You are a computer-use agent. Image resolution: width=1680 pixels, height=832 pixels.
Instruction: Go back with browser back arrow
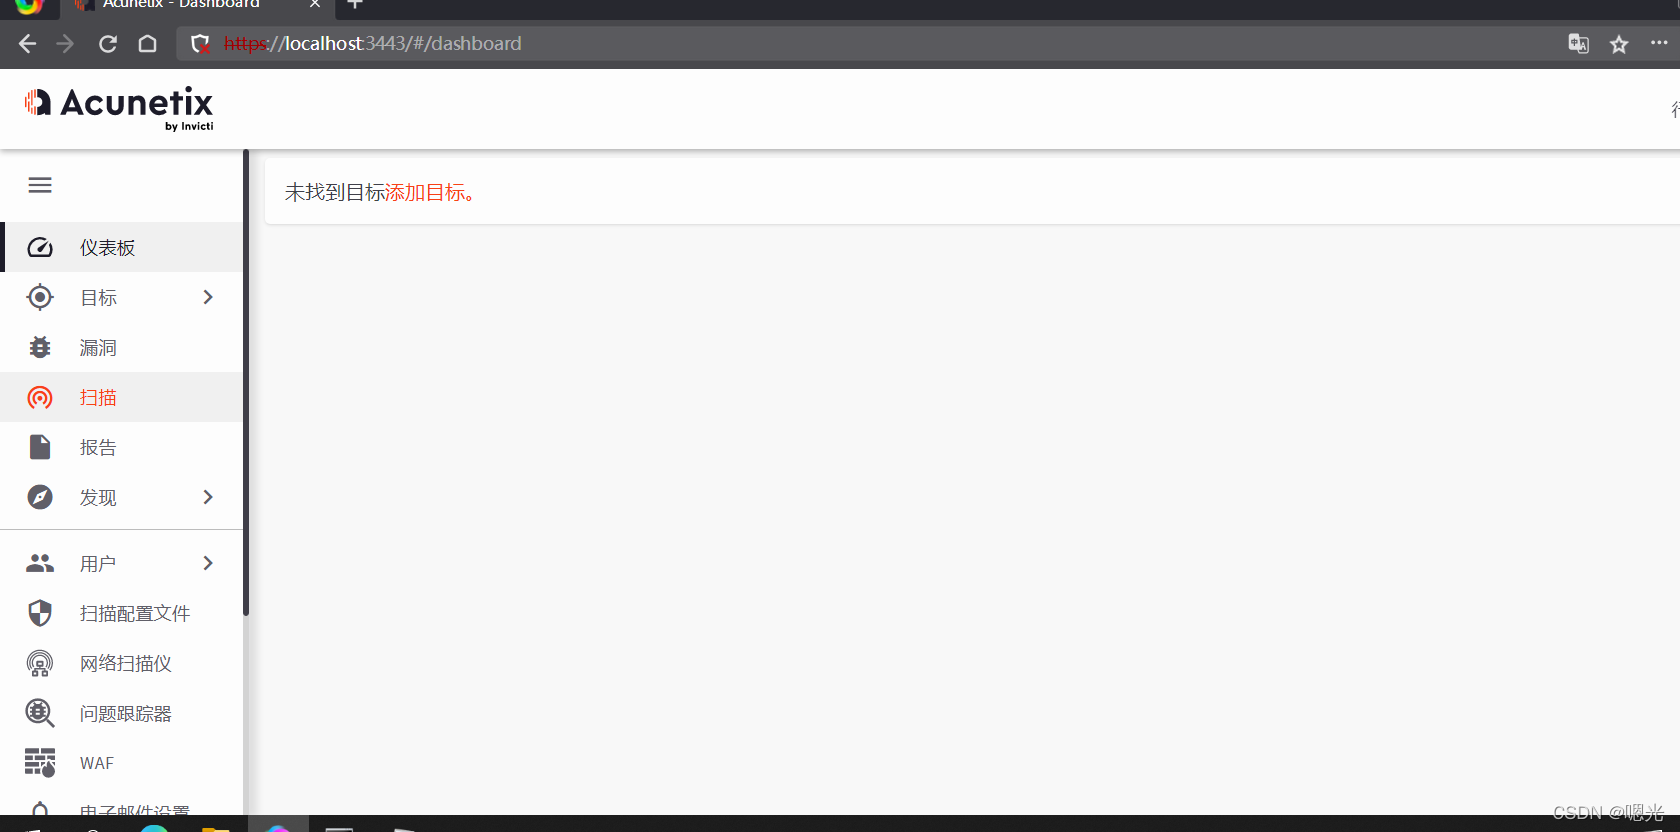click(x=27, y=43)
